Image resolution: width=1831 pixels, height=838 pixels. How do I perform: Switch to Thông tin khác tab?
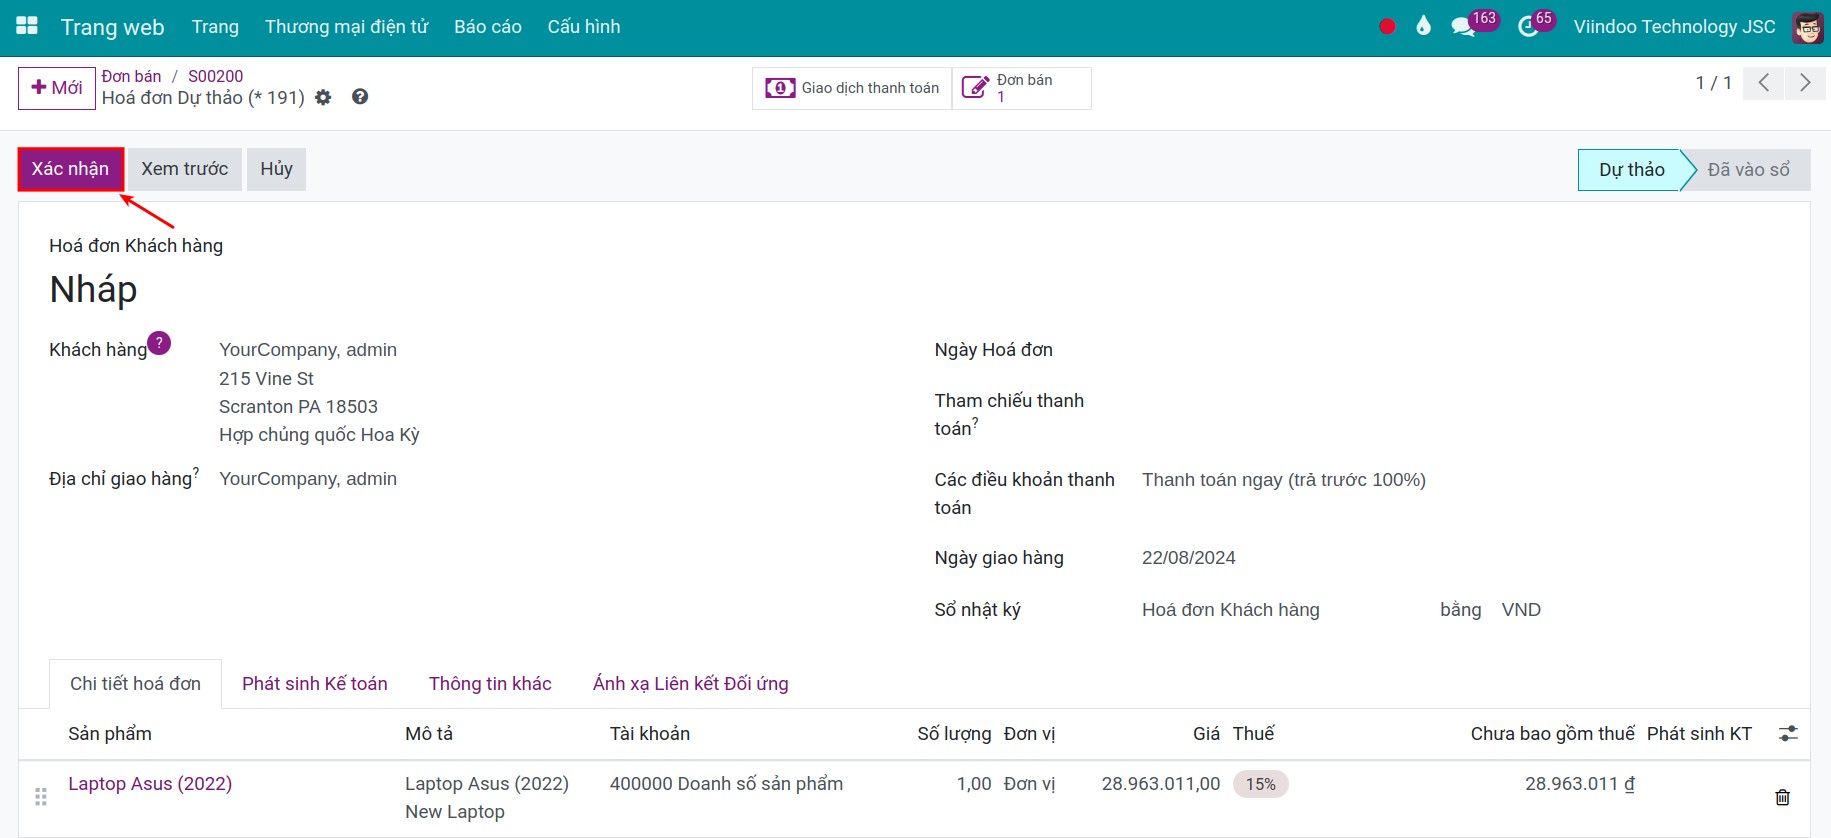tap(490, 684)
